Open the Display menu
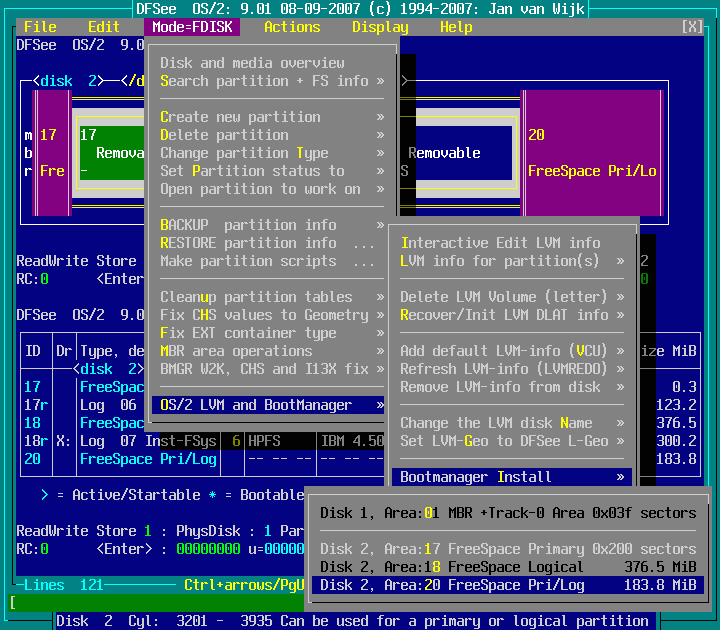Screen dimensions: 720x630 (x=380, y=27)
